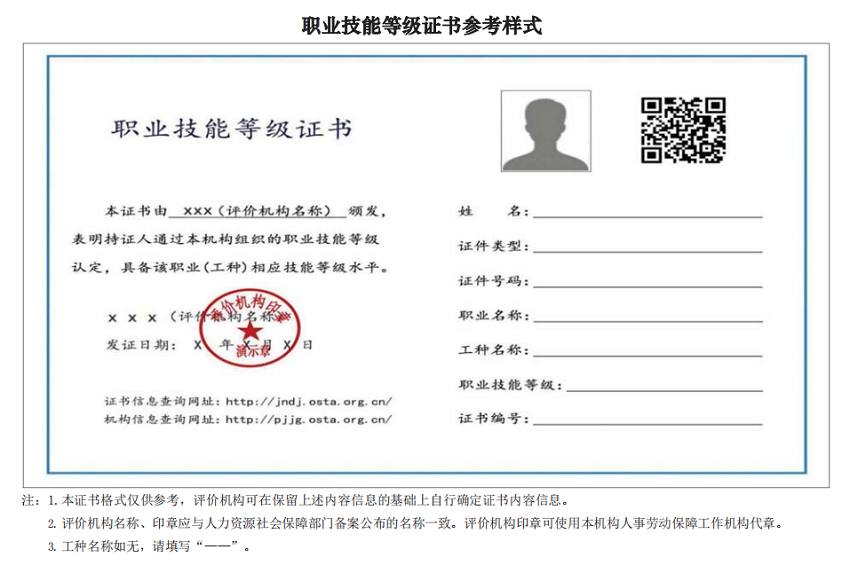Click note 3 about 工种名称如无

pos(150,547)
